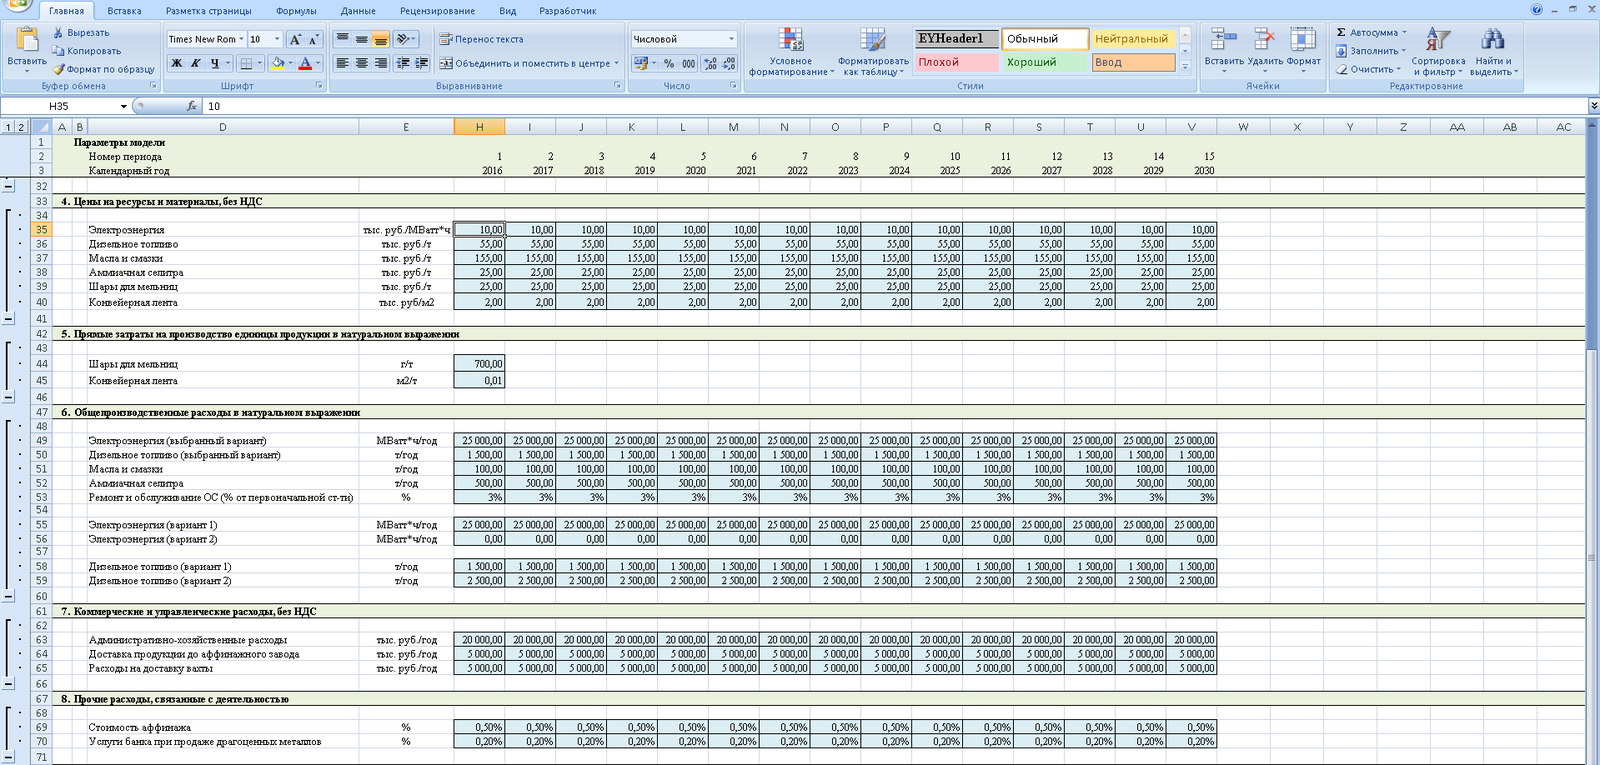Collapse the row group ending at row 41
1600x765 pixels.
click(x=9, y=319)
